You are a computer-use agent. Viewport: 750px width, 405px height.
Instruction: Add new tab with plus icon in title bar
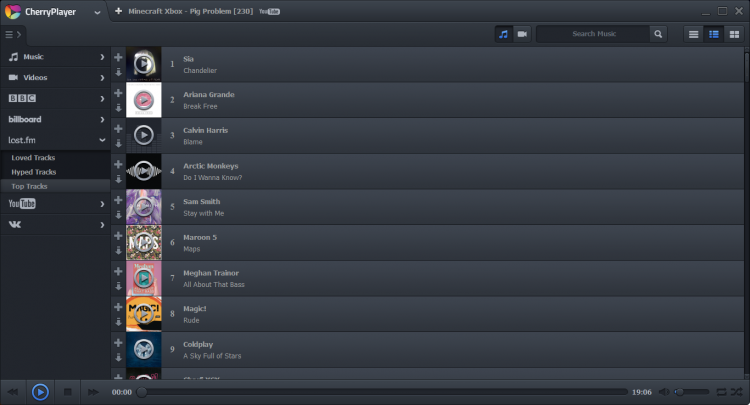[118, 11]
